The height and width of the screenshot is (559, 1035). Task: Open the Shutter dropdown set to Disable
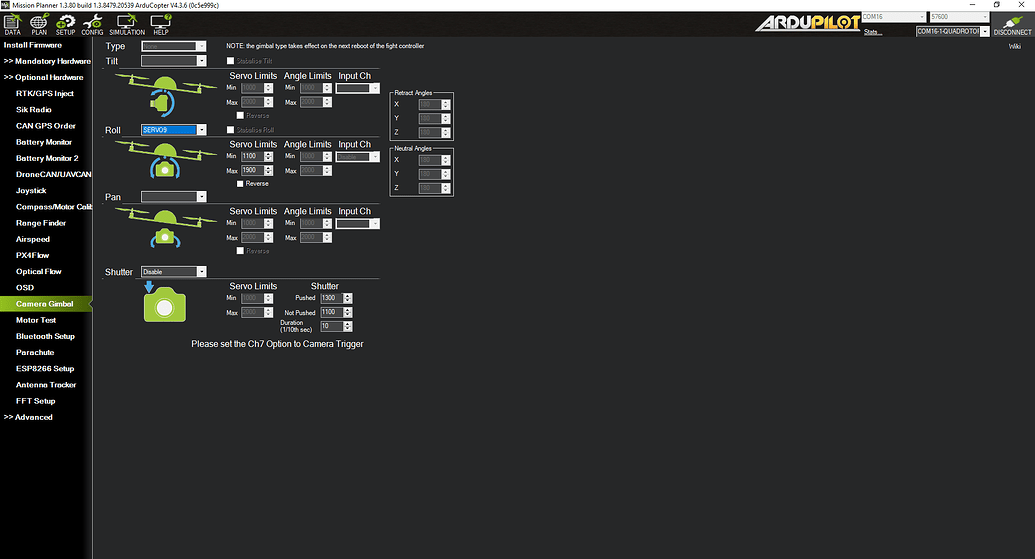tap(174, 271)
